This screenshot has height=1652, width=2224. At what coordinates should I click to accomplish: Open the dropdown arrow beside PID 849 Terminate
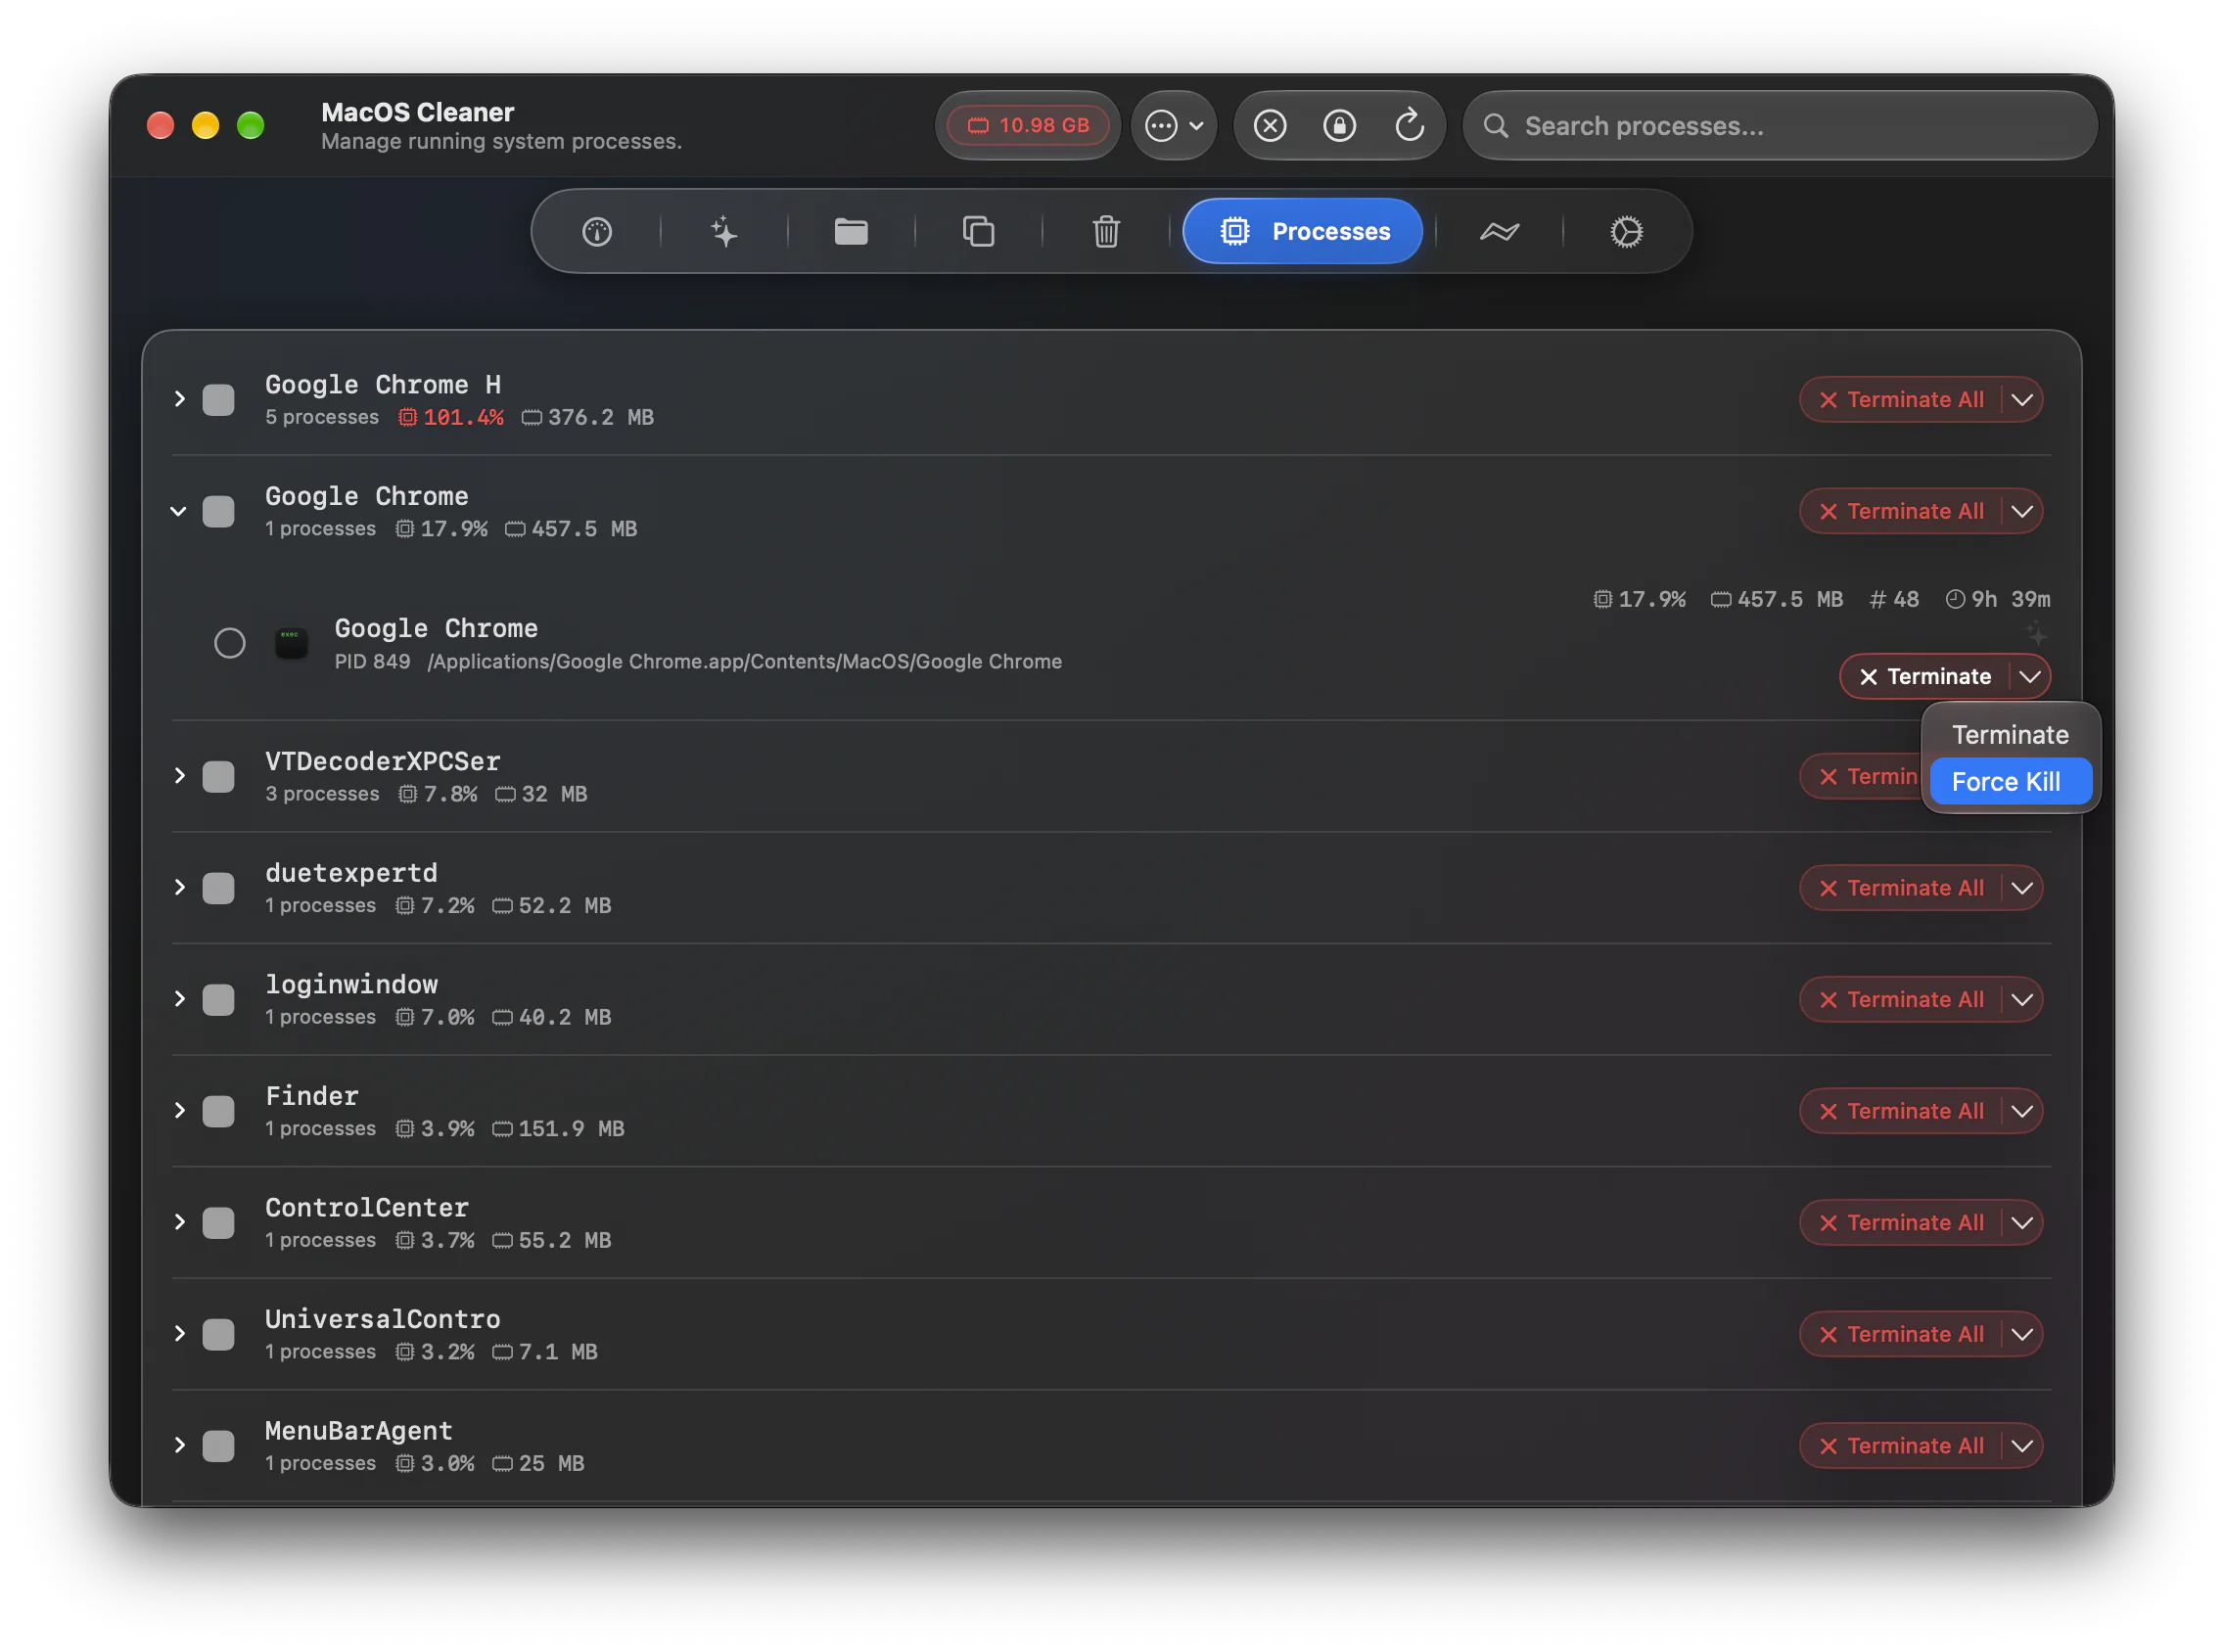tap(2030, 677)
